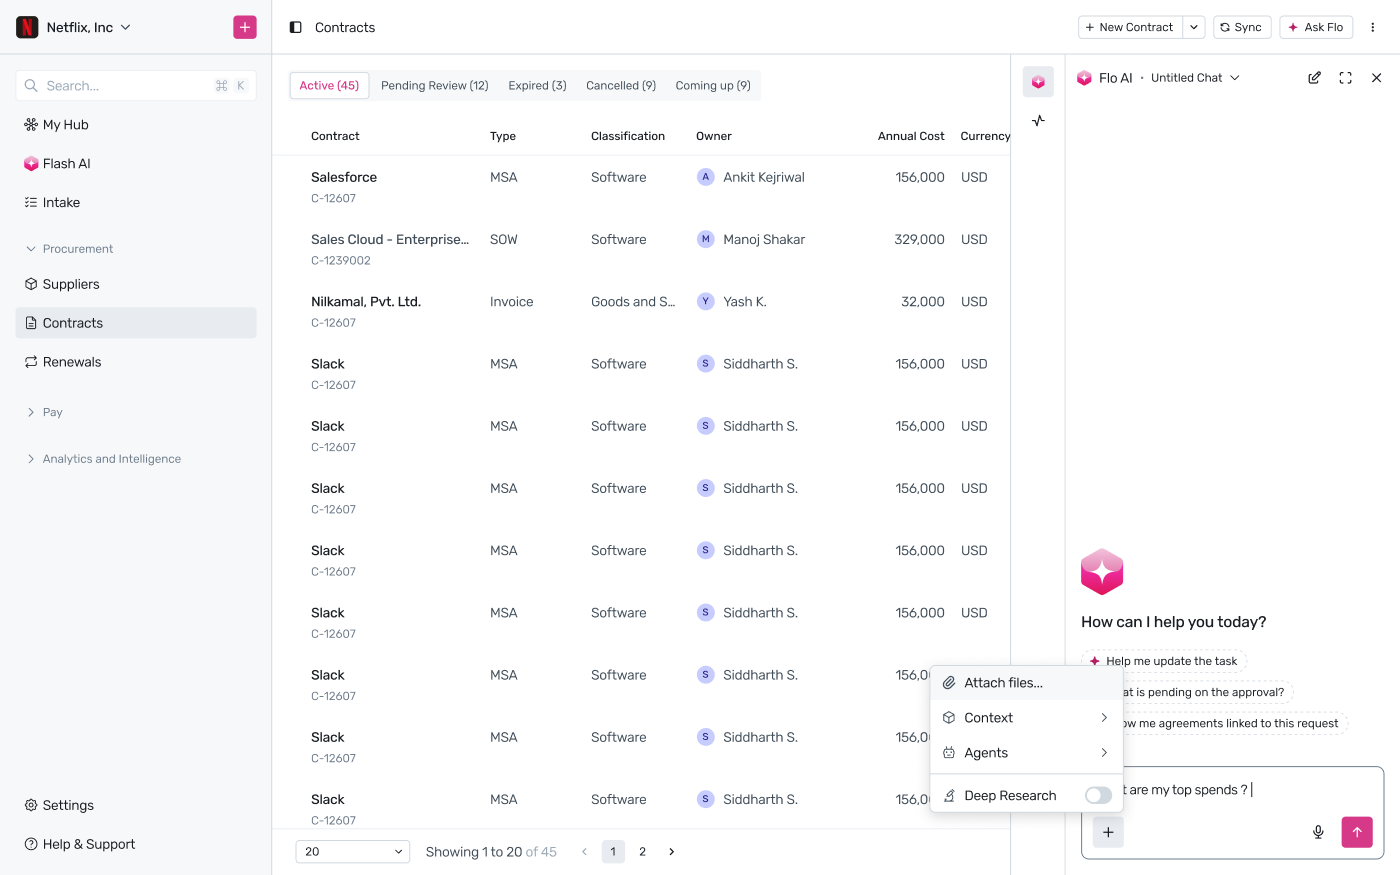Sort by the Annual Cost column header
Screen dimensions: 1400x875
pos(911,136)
